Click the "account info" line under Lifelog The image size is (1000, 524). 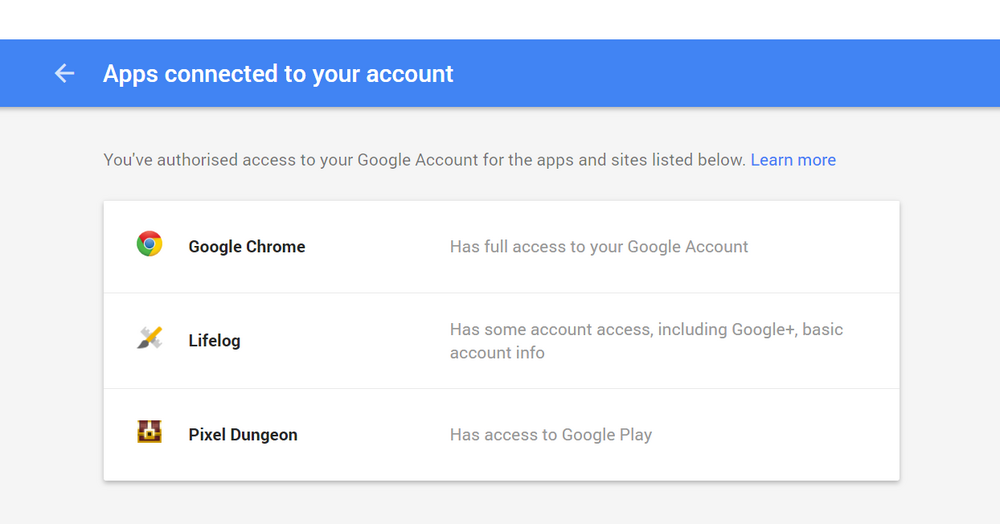497,353
